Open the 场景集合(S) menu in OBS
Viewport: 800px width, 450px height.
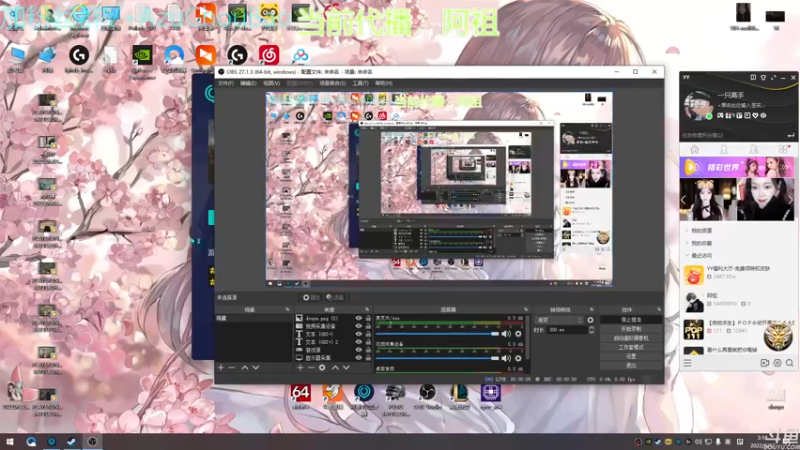click(x=332, y=83)
